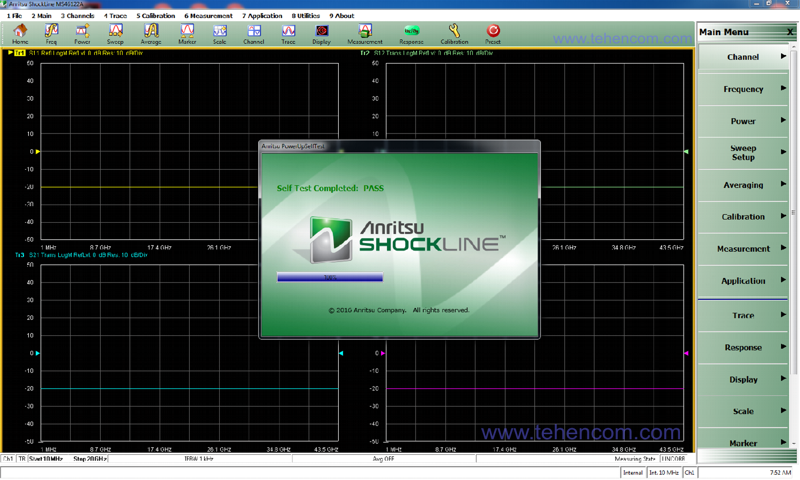Screen dimensions: 800x480
Task: Open the 7 Application menu
Action: 262,16
